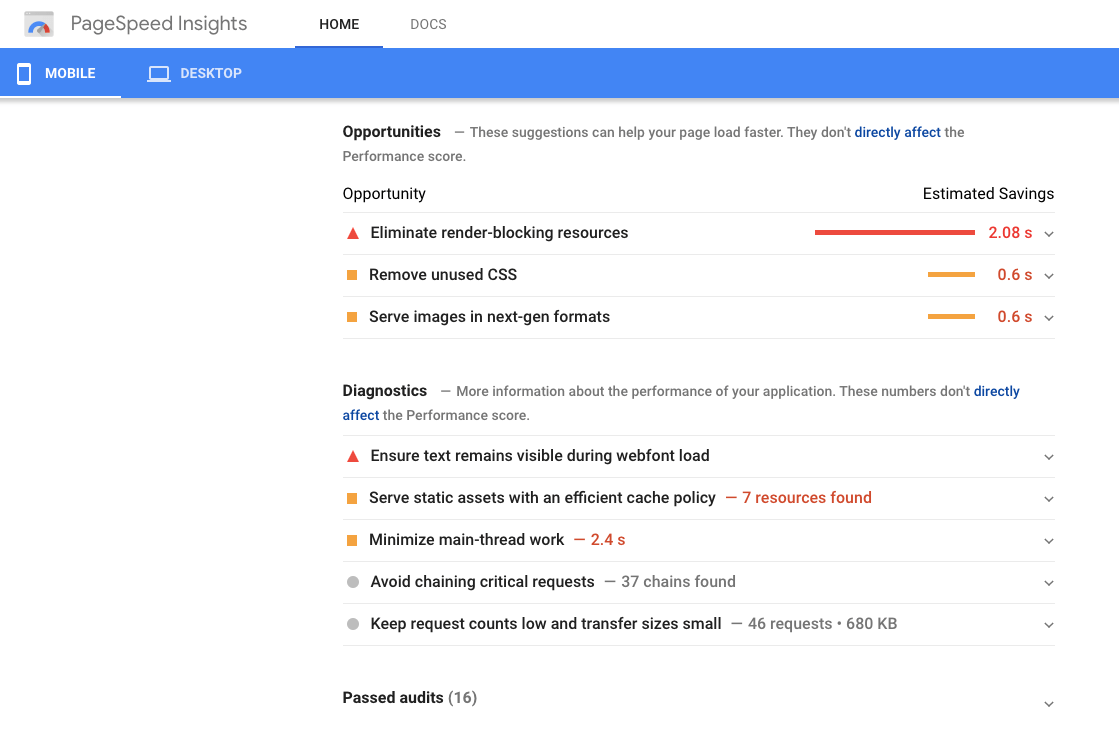
Task: Expand the efficient cache policy diagnostic
Action: pyautogui.click(x=1047, y=498)
